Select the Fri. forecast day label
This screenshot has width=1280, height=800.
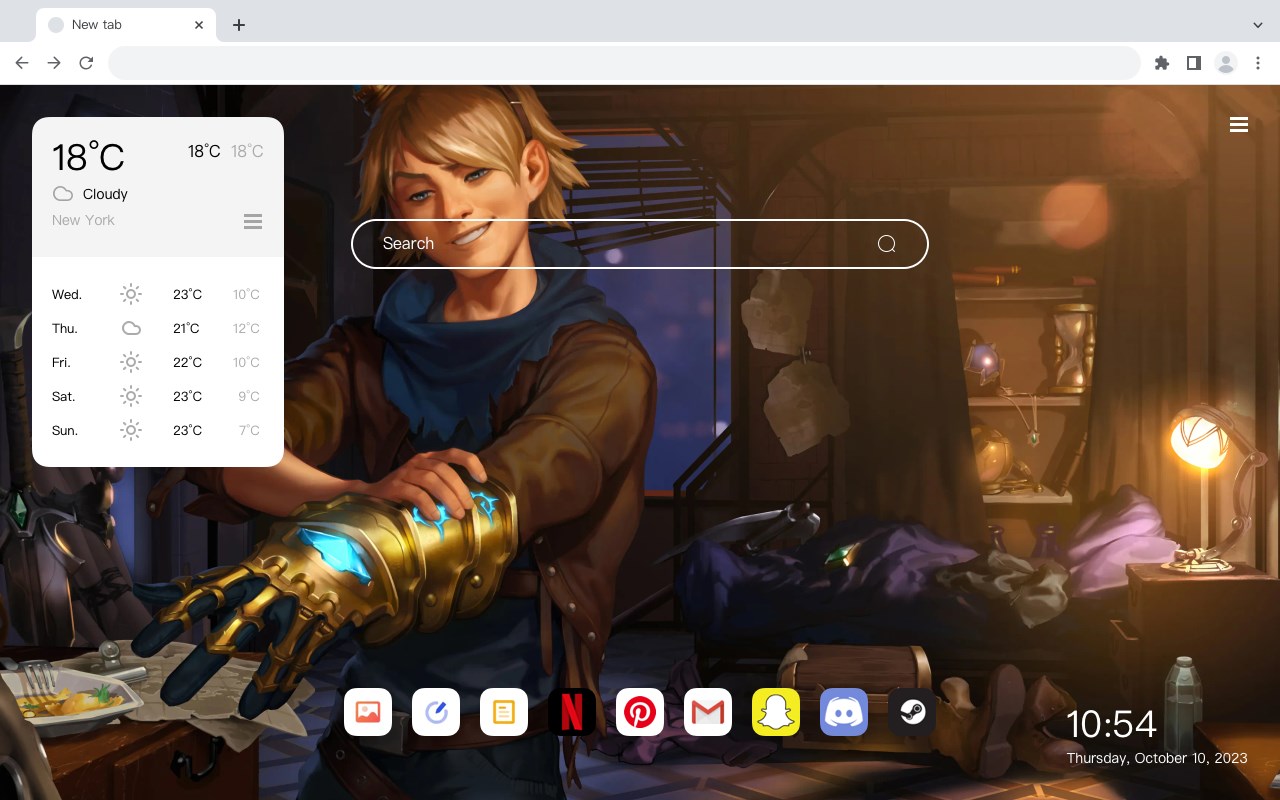[x=61, y=362]
